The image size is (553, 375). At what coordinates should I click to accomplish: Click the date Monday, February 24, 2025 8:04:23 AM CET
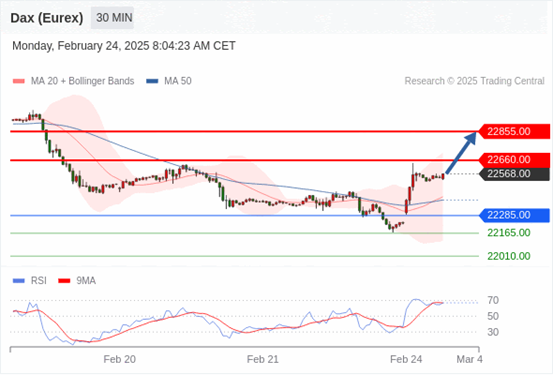(x=124, y=46)
